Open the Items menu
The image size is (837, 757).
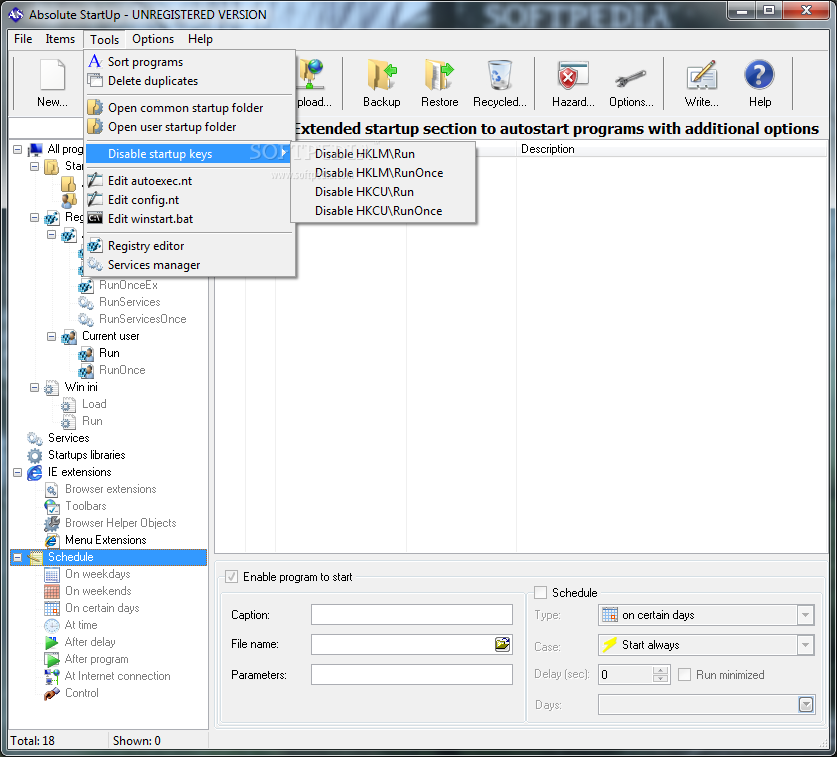coord(60,39)
